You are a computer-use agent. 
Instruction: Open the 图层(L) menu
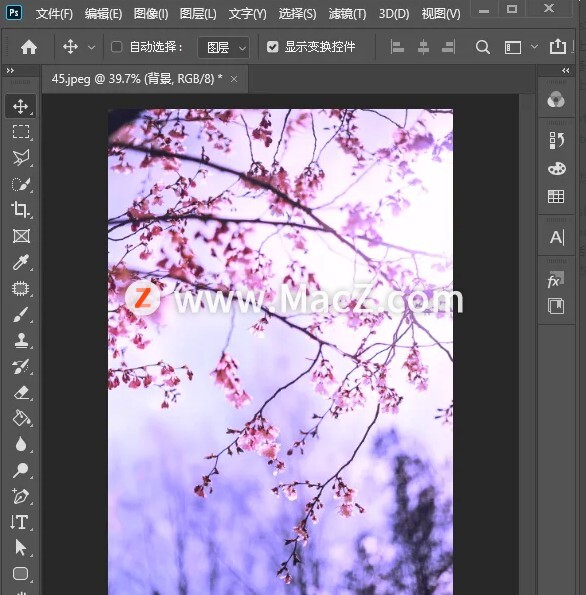pos(198,14)
